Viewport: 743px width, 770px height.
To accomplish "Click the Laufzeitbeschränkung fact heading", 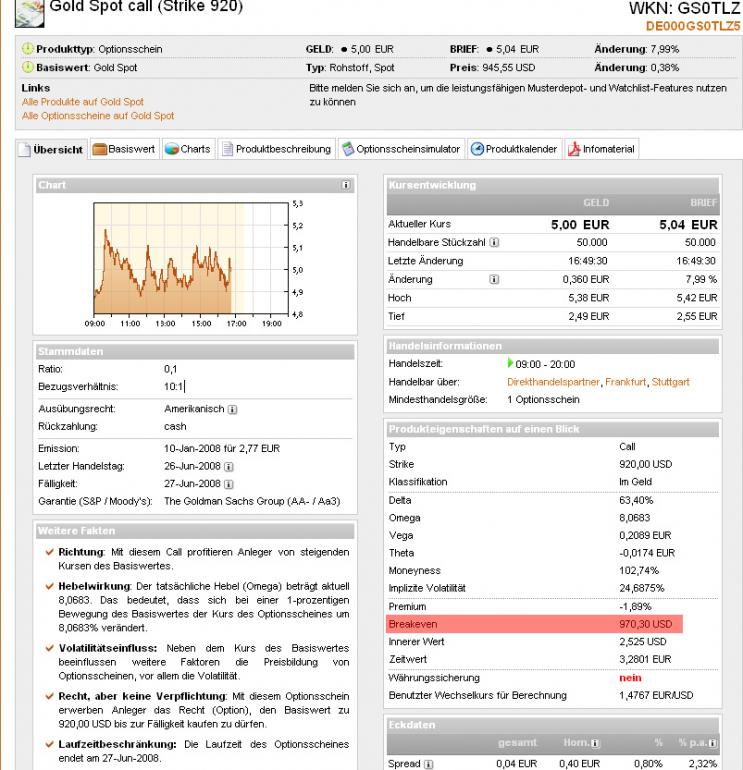I will pyautogui.click(x=117, y=744).
